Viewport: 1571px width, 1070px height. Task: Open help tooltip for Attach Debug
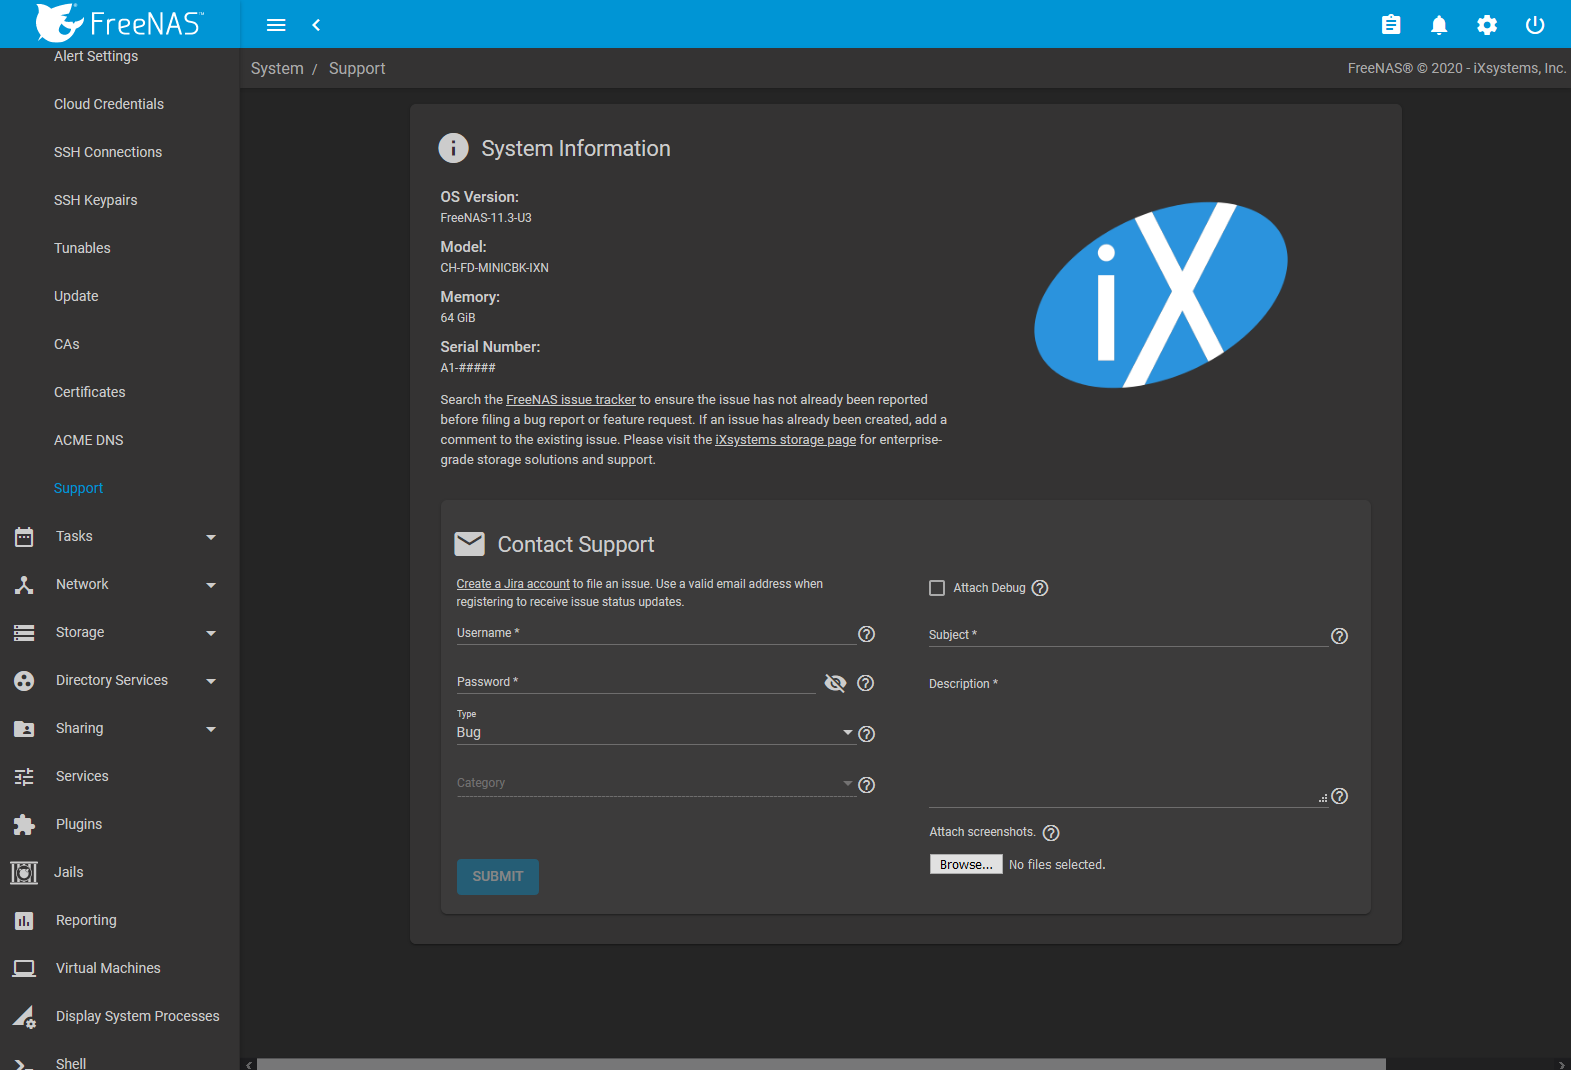[1040, 588]
